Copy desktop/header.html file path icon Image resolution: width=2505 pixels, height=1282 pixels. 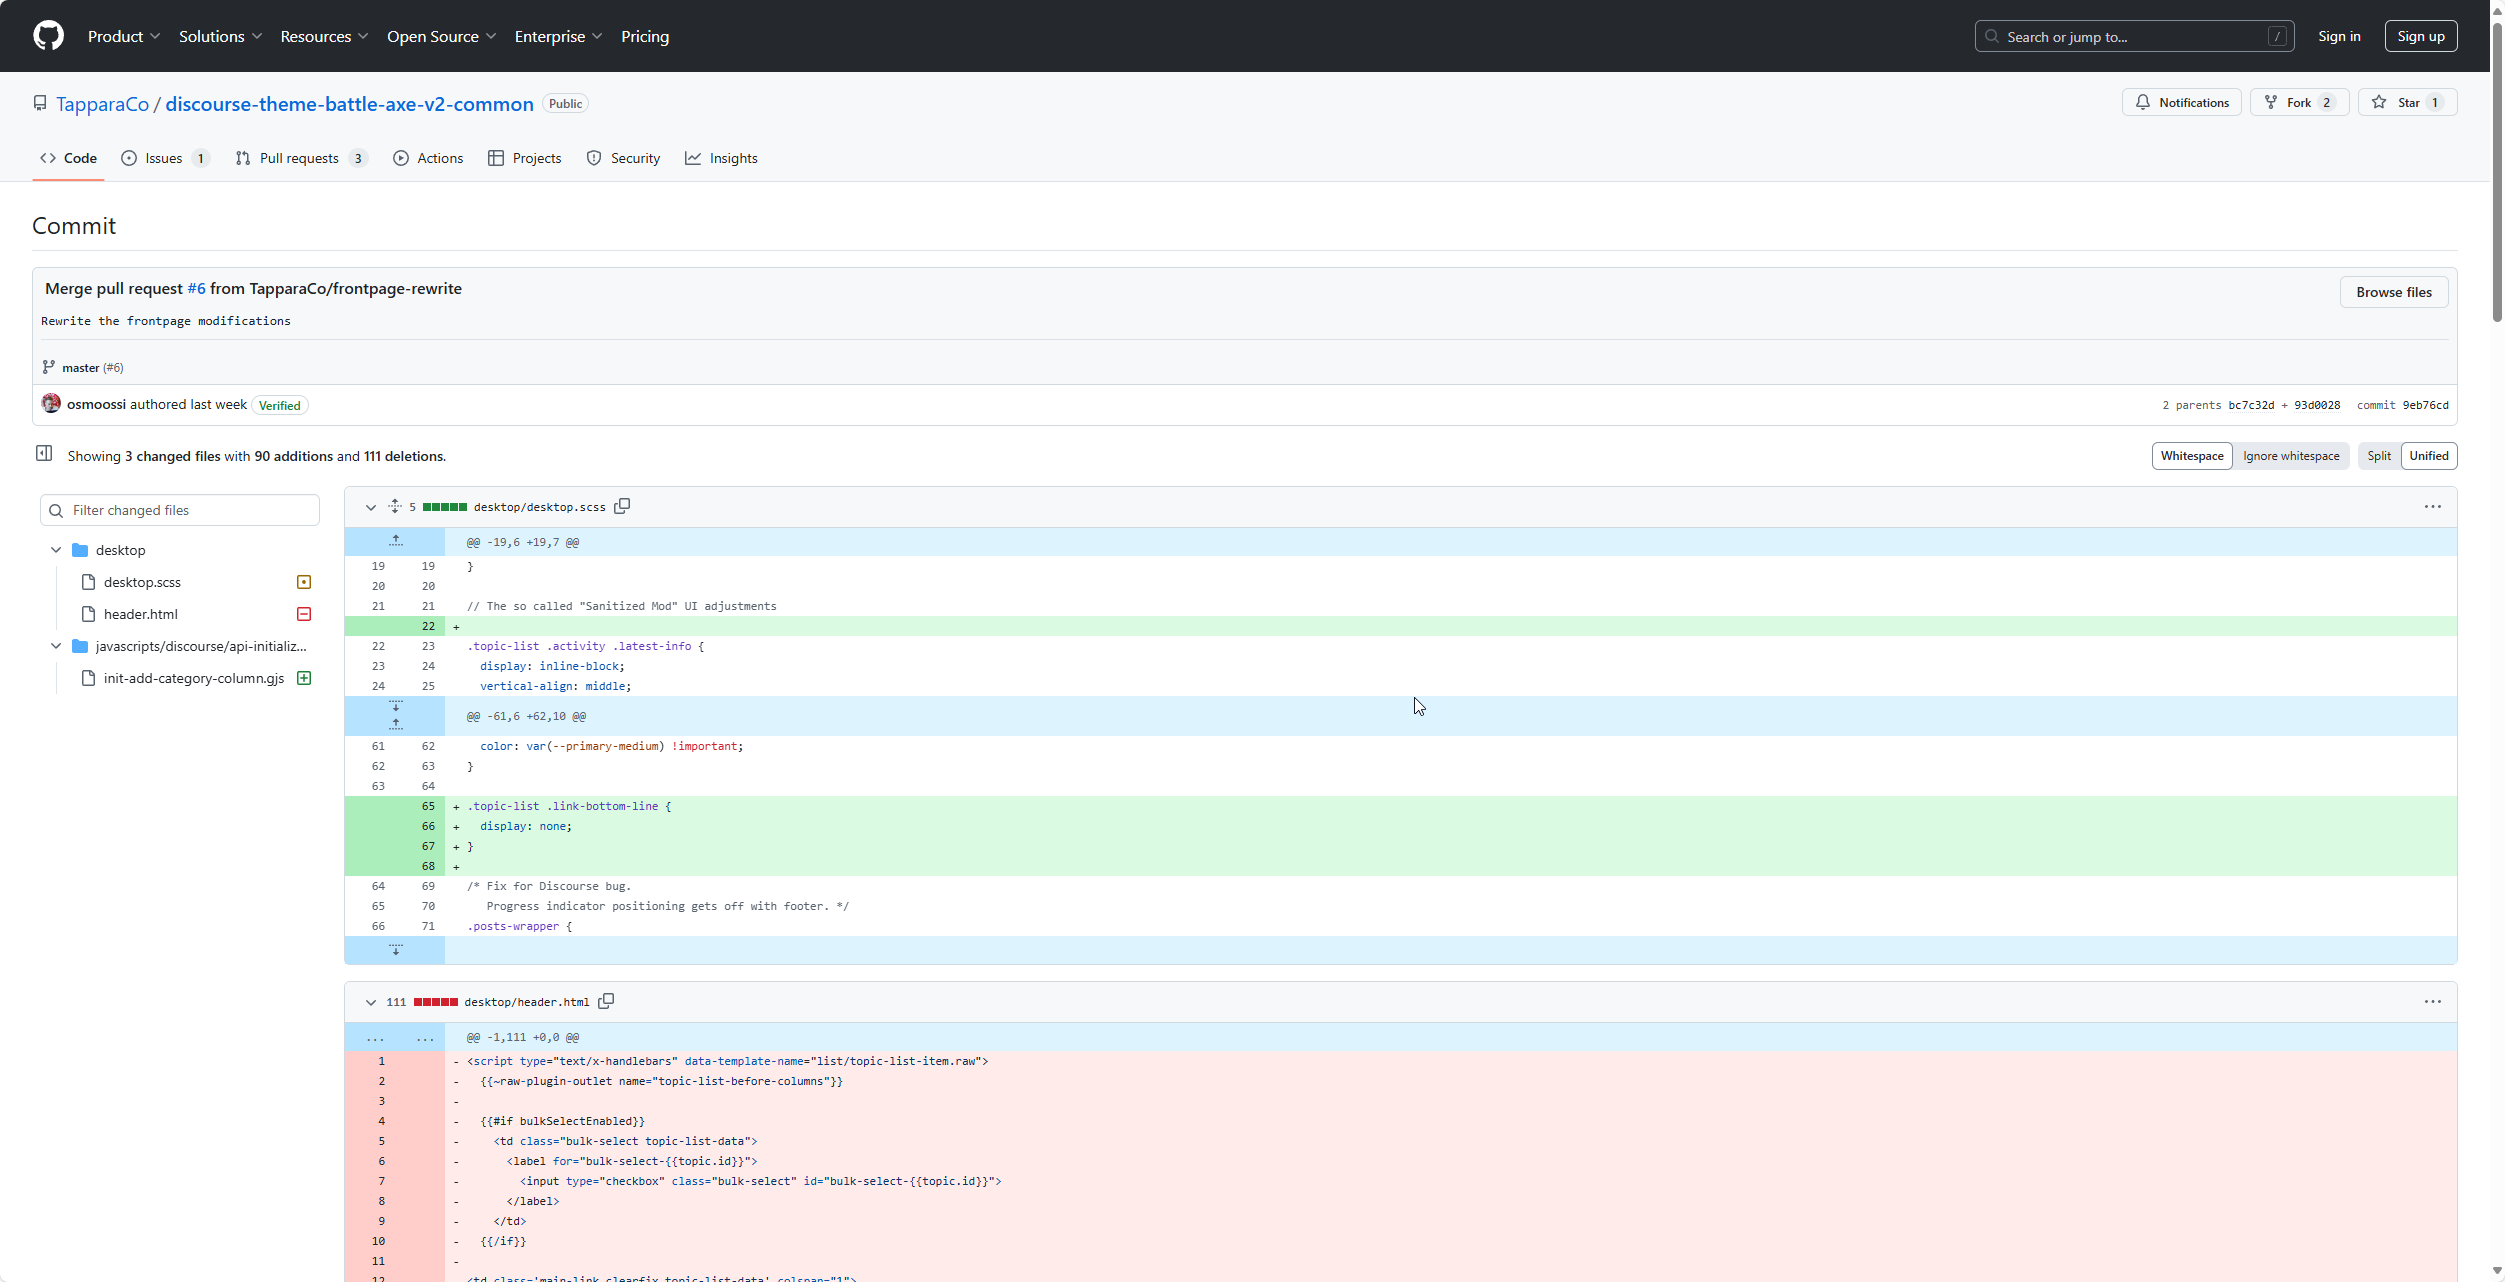606,1001
